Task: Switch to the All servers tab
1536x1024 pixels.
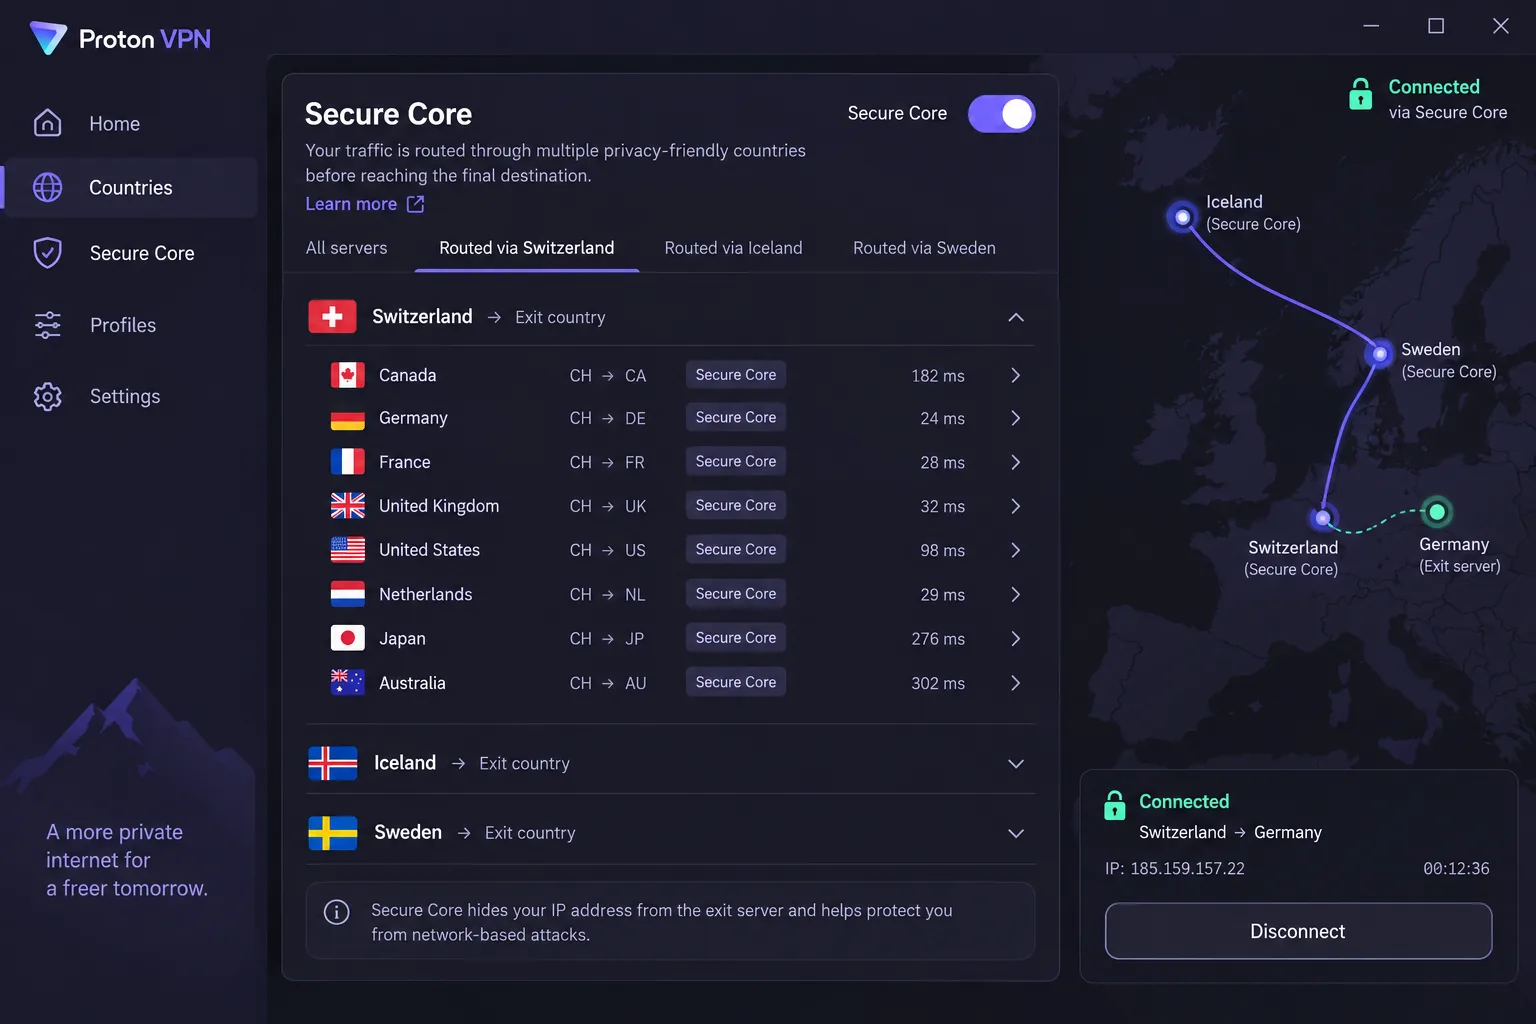Action: 346,248
